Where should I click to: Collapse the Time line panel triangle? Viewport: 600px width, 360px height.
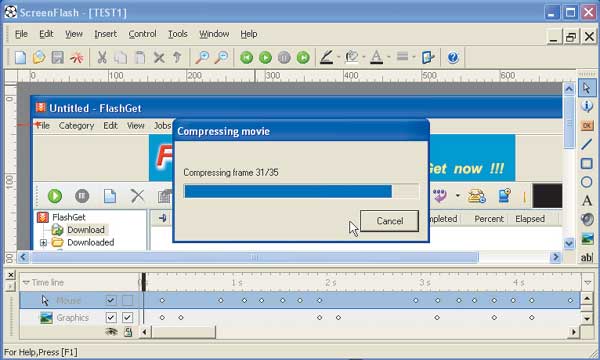pyautogui.click(x=26, y=283)
